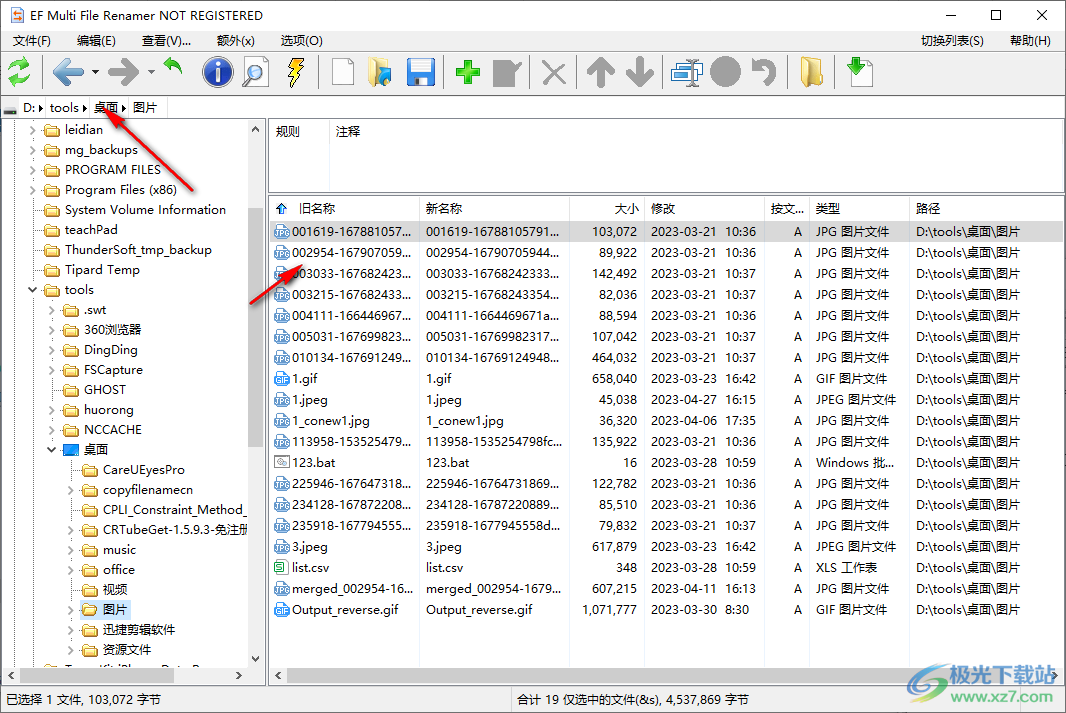
Task: Open rules file with folder icon
Action: (380, 72)
